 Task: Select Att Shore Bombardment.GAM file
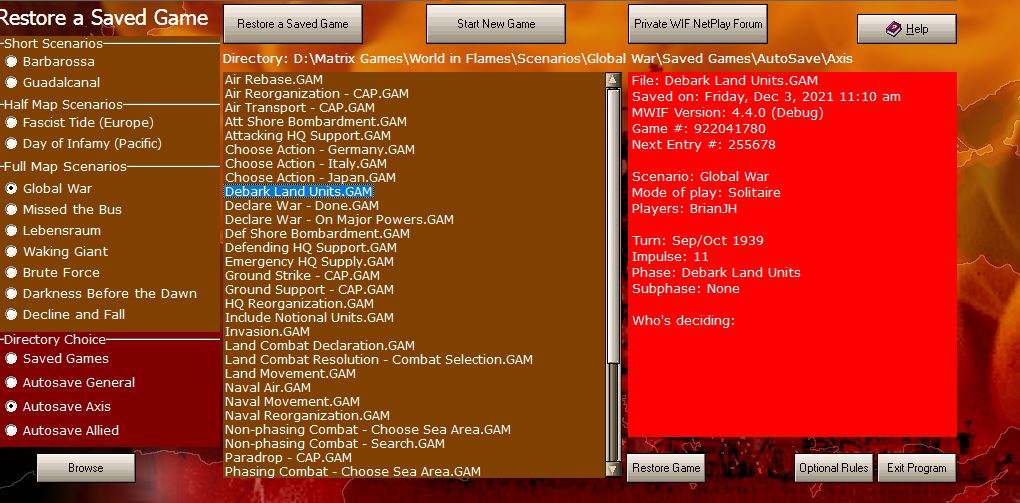click(315, 122)
